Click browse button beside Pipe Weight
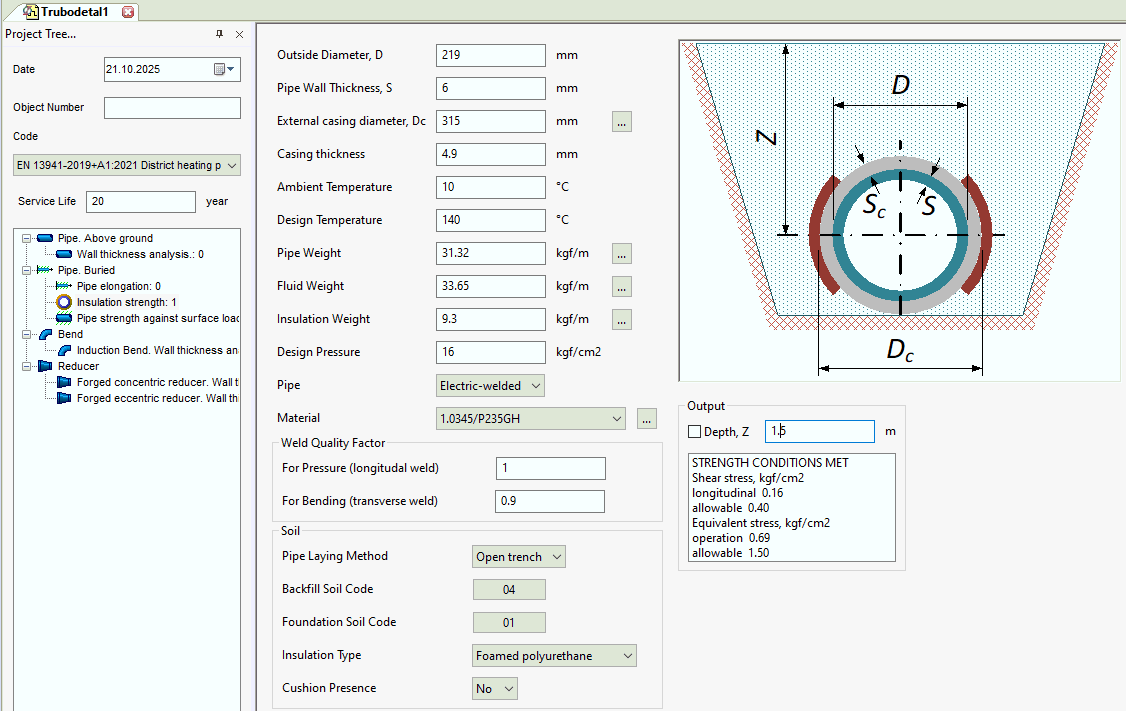The image size is (1126, 711). (x=622, y=254)
